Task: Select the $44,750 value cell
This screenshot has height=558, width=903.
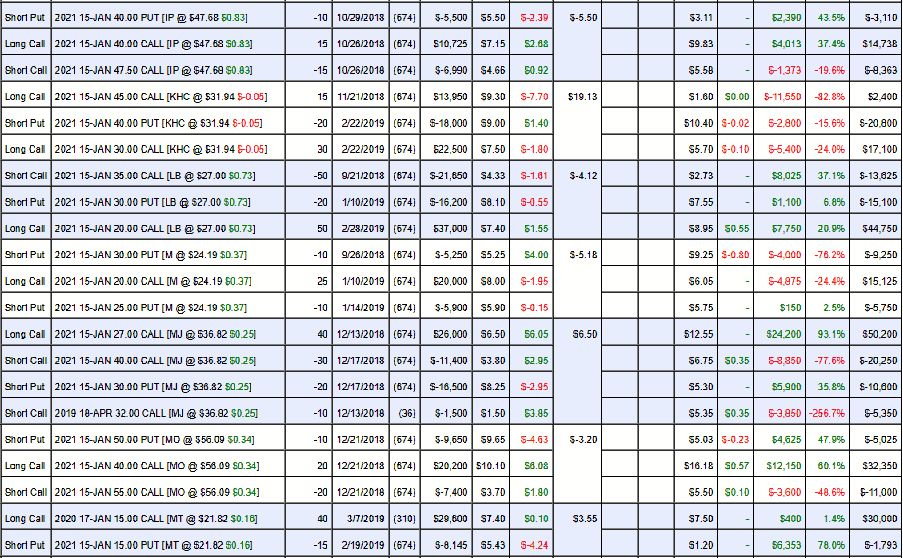Action: point(878,229)
